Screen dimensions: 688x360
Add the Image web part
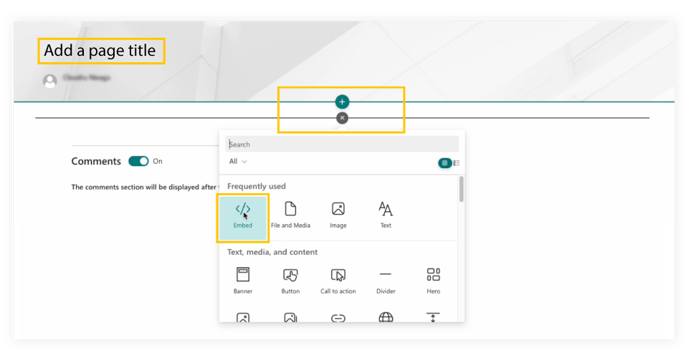point(338,215)
